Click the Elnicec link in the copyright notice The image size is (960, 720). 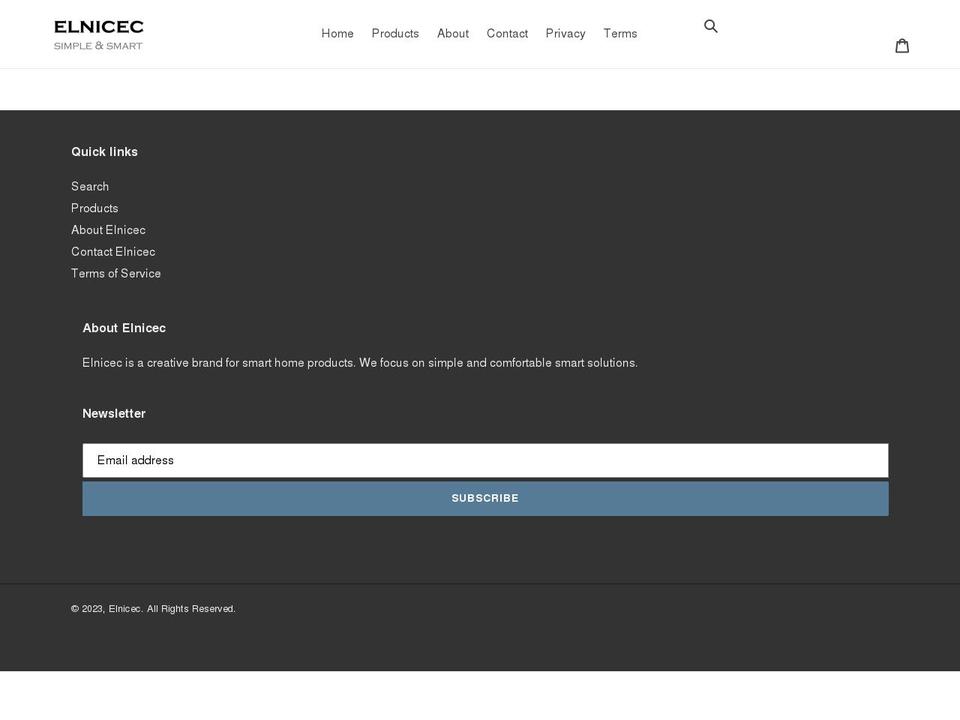coord(125,608)
